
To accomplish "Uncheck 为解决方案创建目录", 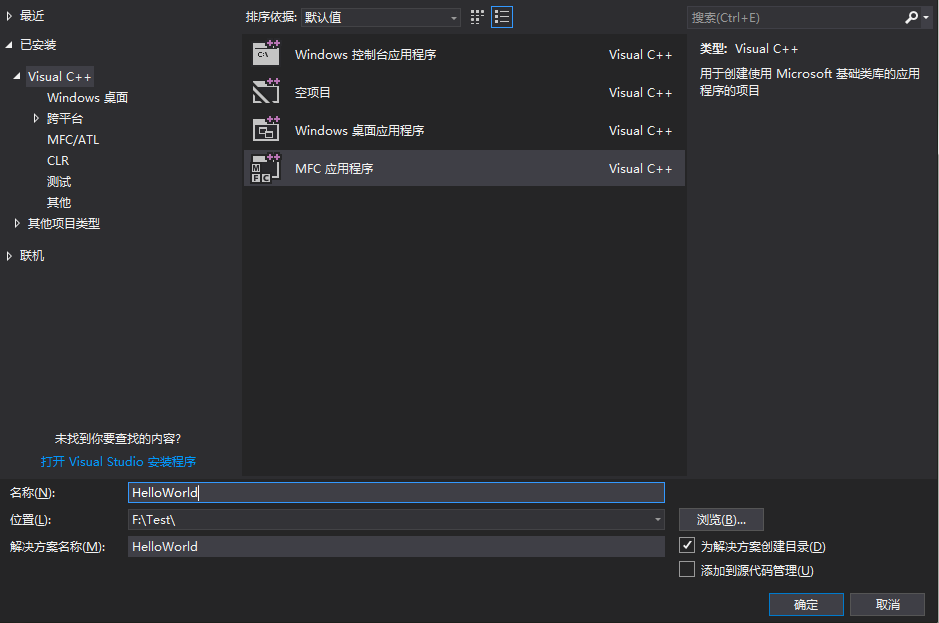I will (x=687, y=545).
